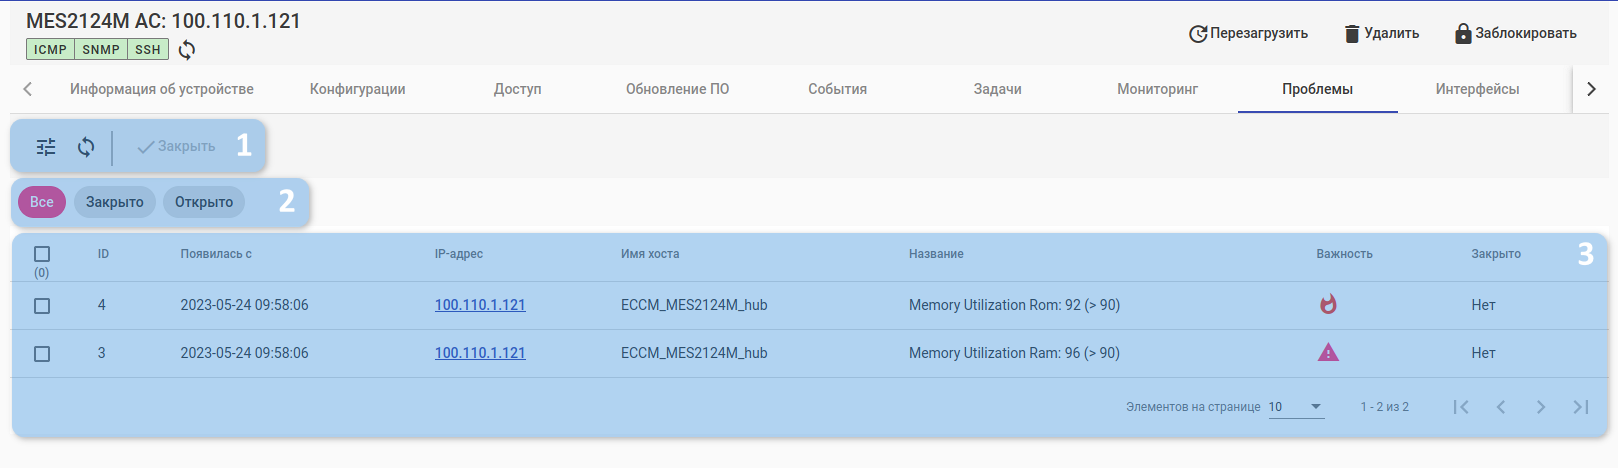Go to the first page of results
The width and height of the screenshot is (1618, 468).
click(1461, 407)
